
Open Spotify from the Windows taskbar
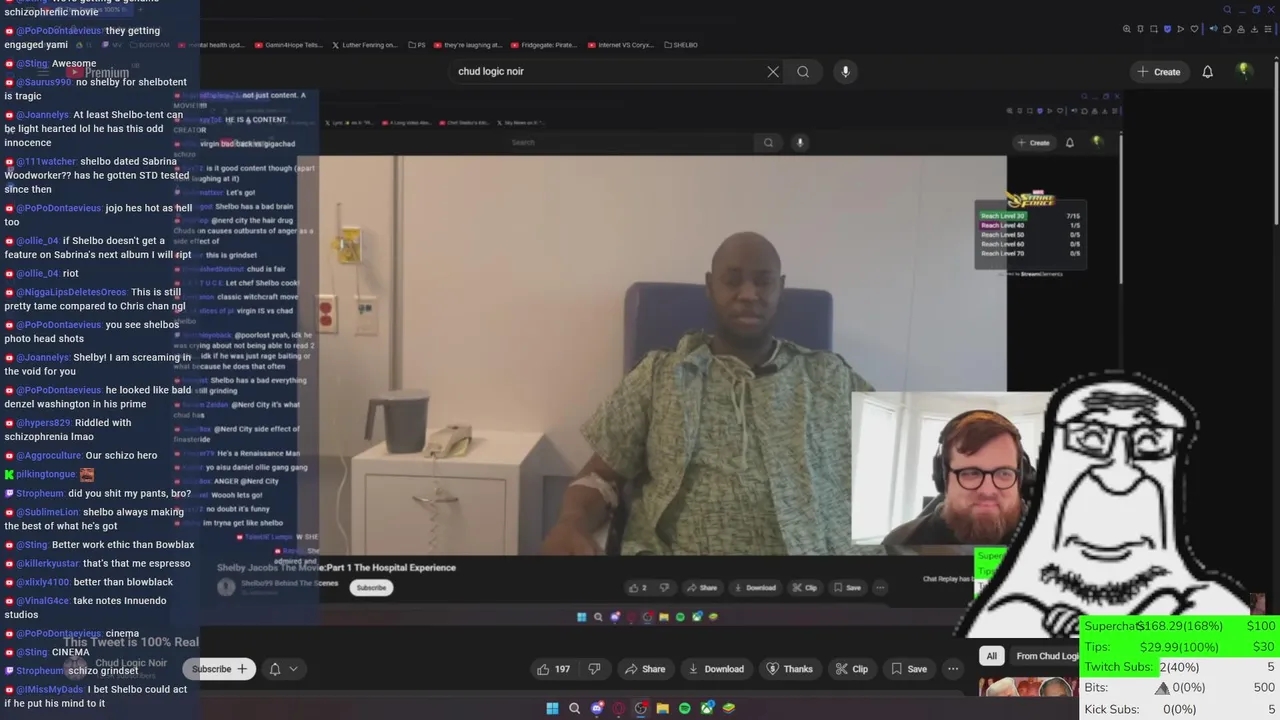684,709
